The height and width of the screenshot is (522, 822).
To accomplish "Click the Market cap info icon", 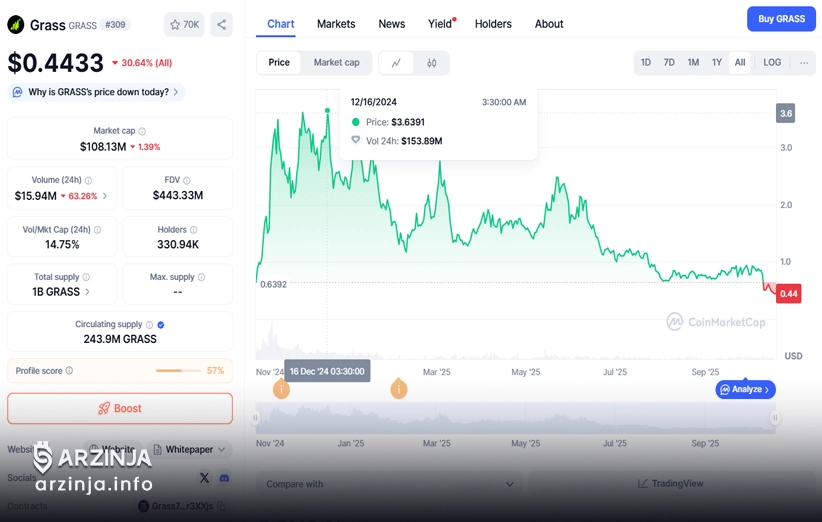I will click(142, 131).
